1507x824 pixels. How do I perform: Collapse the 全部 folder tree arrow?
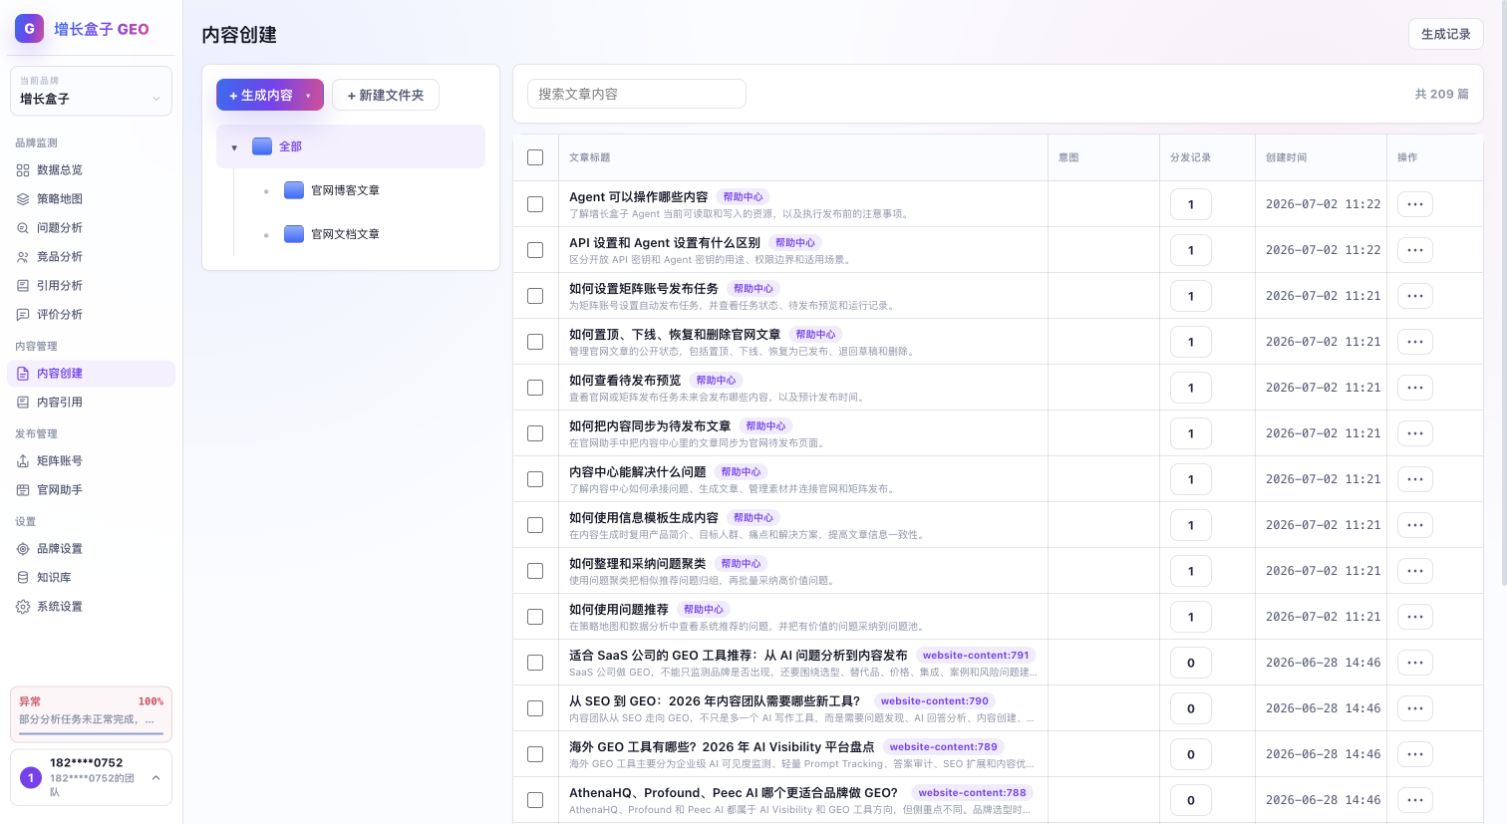[x=234, y=147]
